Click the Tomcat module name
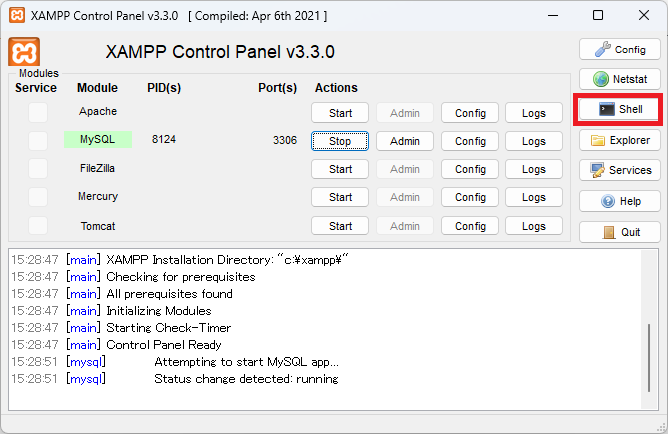Image resolution: width=668 pixels, height=434 pixels. click(98, 226)
